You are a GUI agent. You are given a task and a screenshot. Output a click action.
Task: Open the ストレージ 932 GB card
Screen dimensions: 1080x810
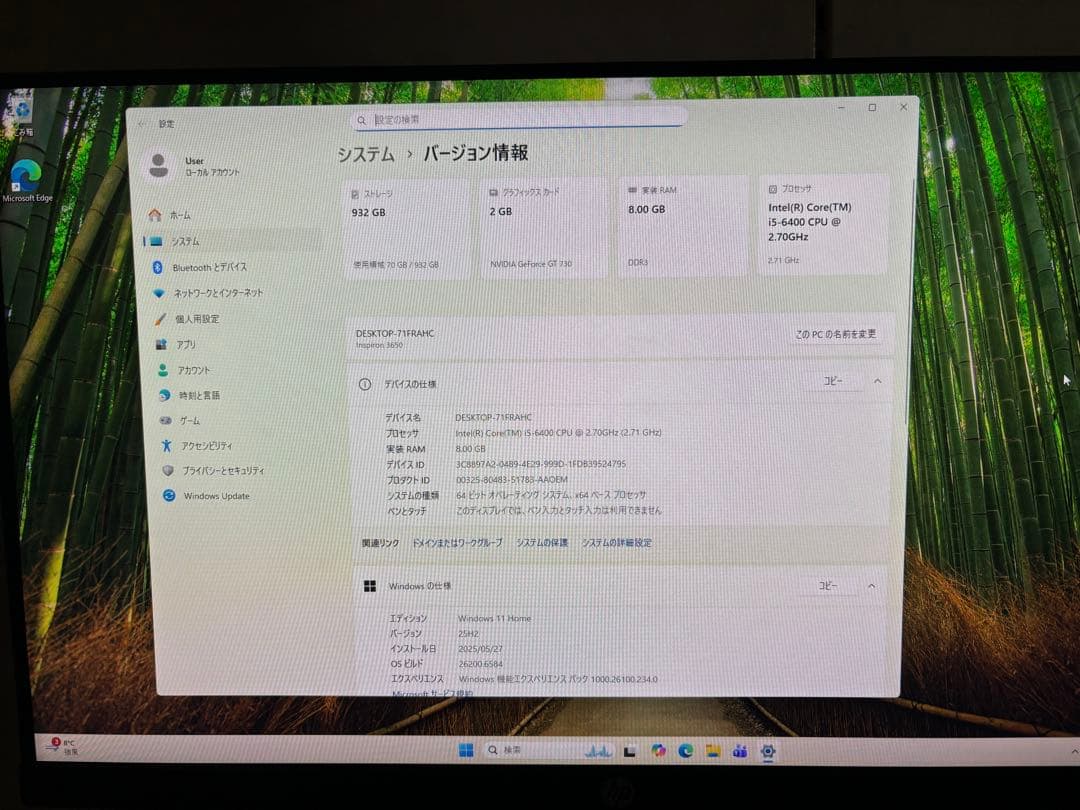[406, 229]
